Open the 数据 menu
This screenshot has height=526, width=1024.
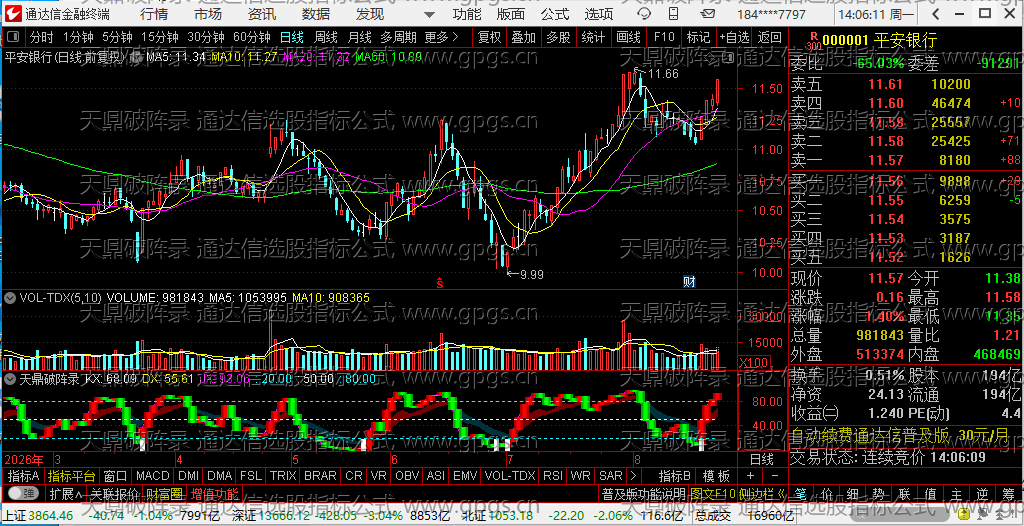coord(316,14)
